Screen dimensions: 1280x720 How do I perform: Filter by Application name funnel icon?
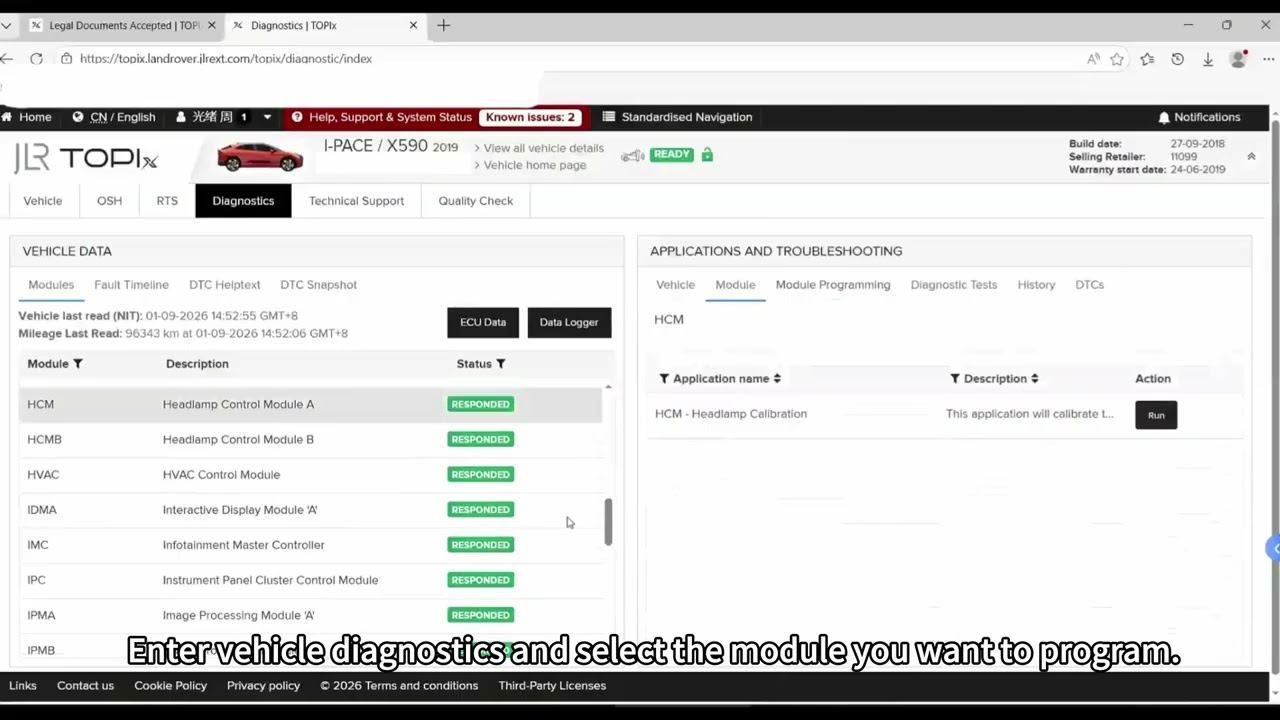tap(664, 379)
